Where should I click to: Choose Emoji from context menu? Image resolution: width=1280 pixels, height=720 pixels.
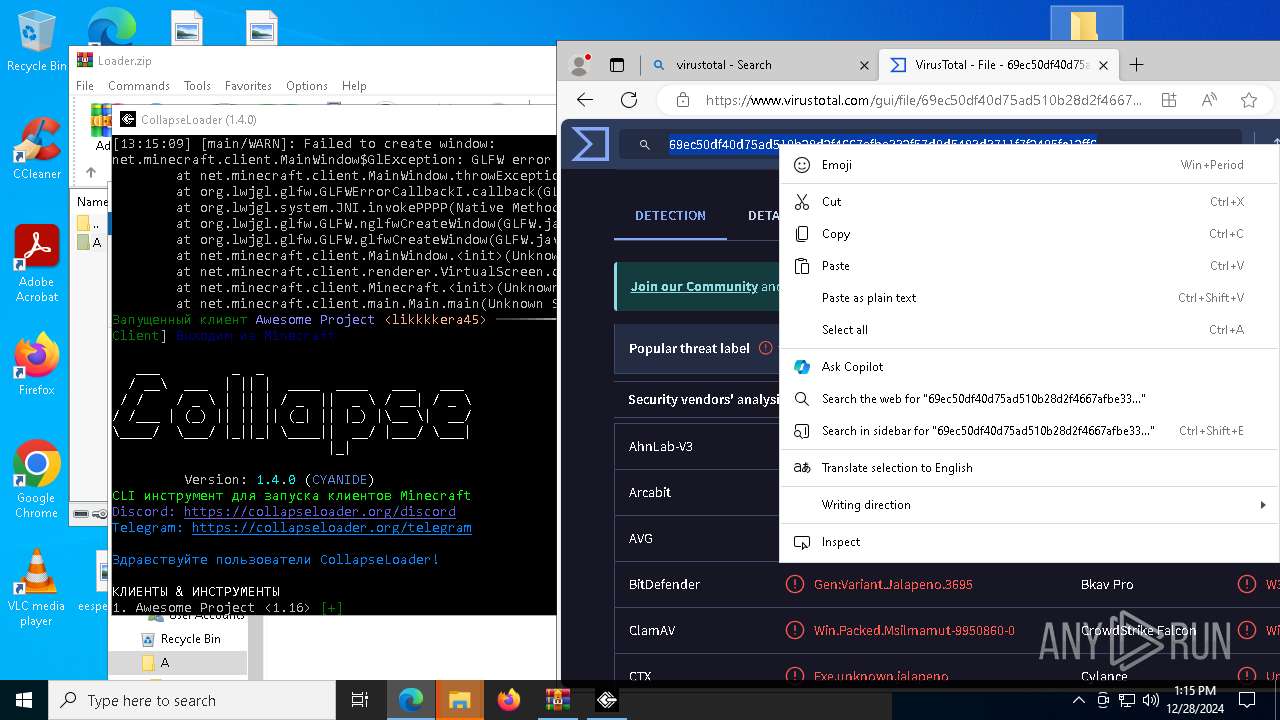point(1030,165)
